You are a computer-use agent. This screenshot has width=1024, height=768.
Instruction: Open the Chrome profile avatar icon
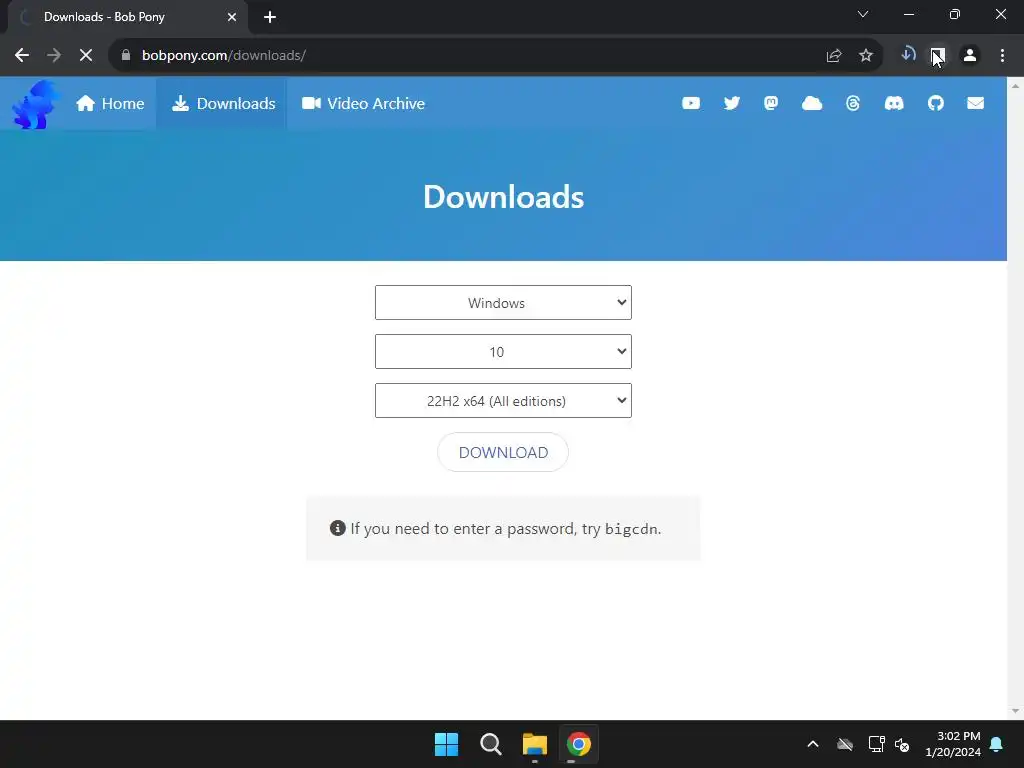point(970,56)
